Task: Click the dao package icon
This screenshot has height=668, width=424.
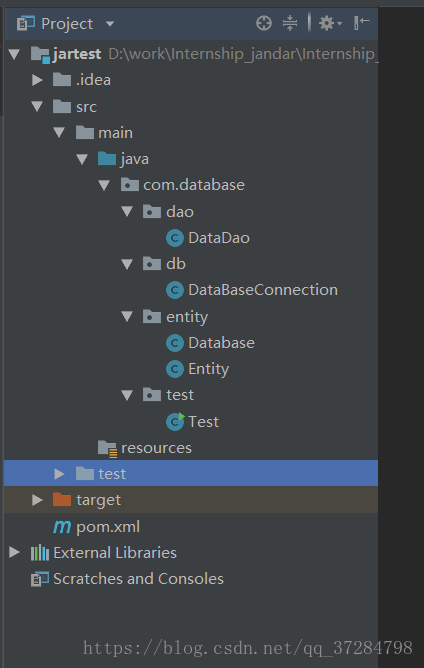Action: coord(152,211)
